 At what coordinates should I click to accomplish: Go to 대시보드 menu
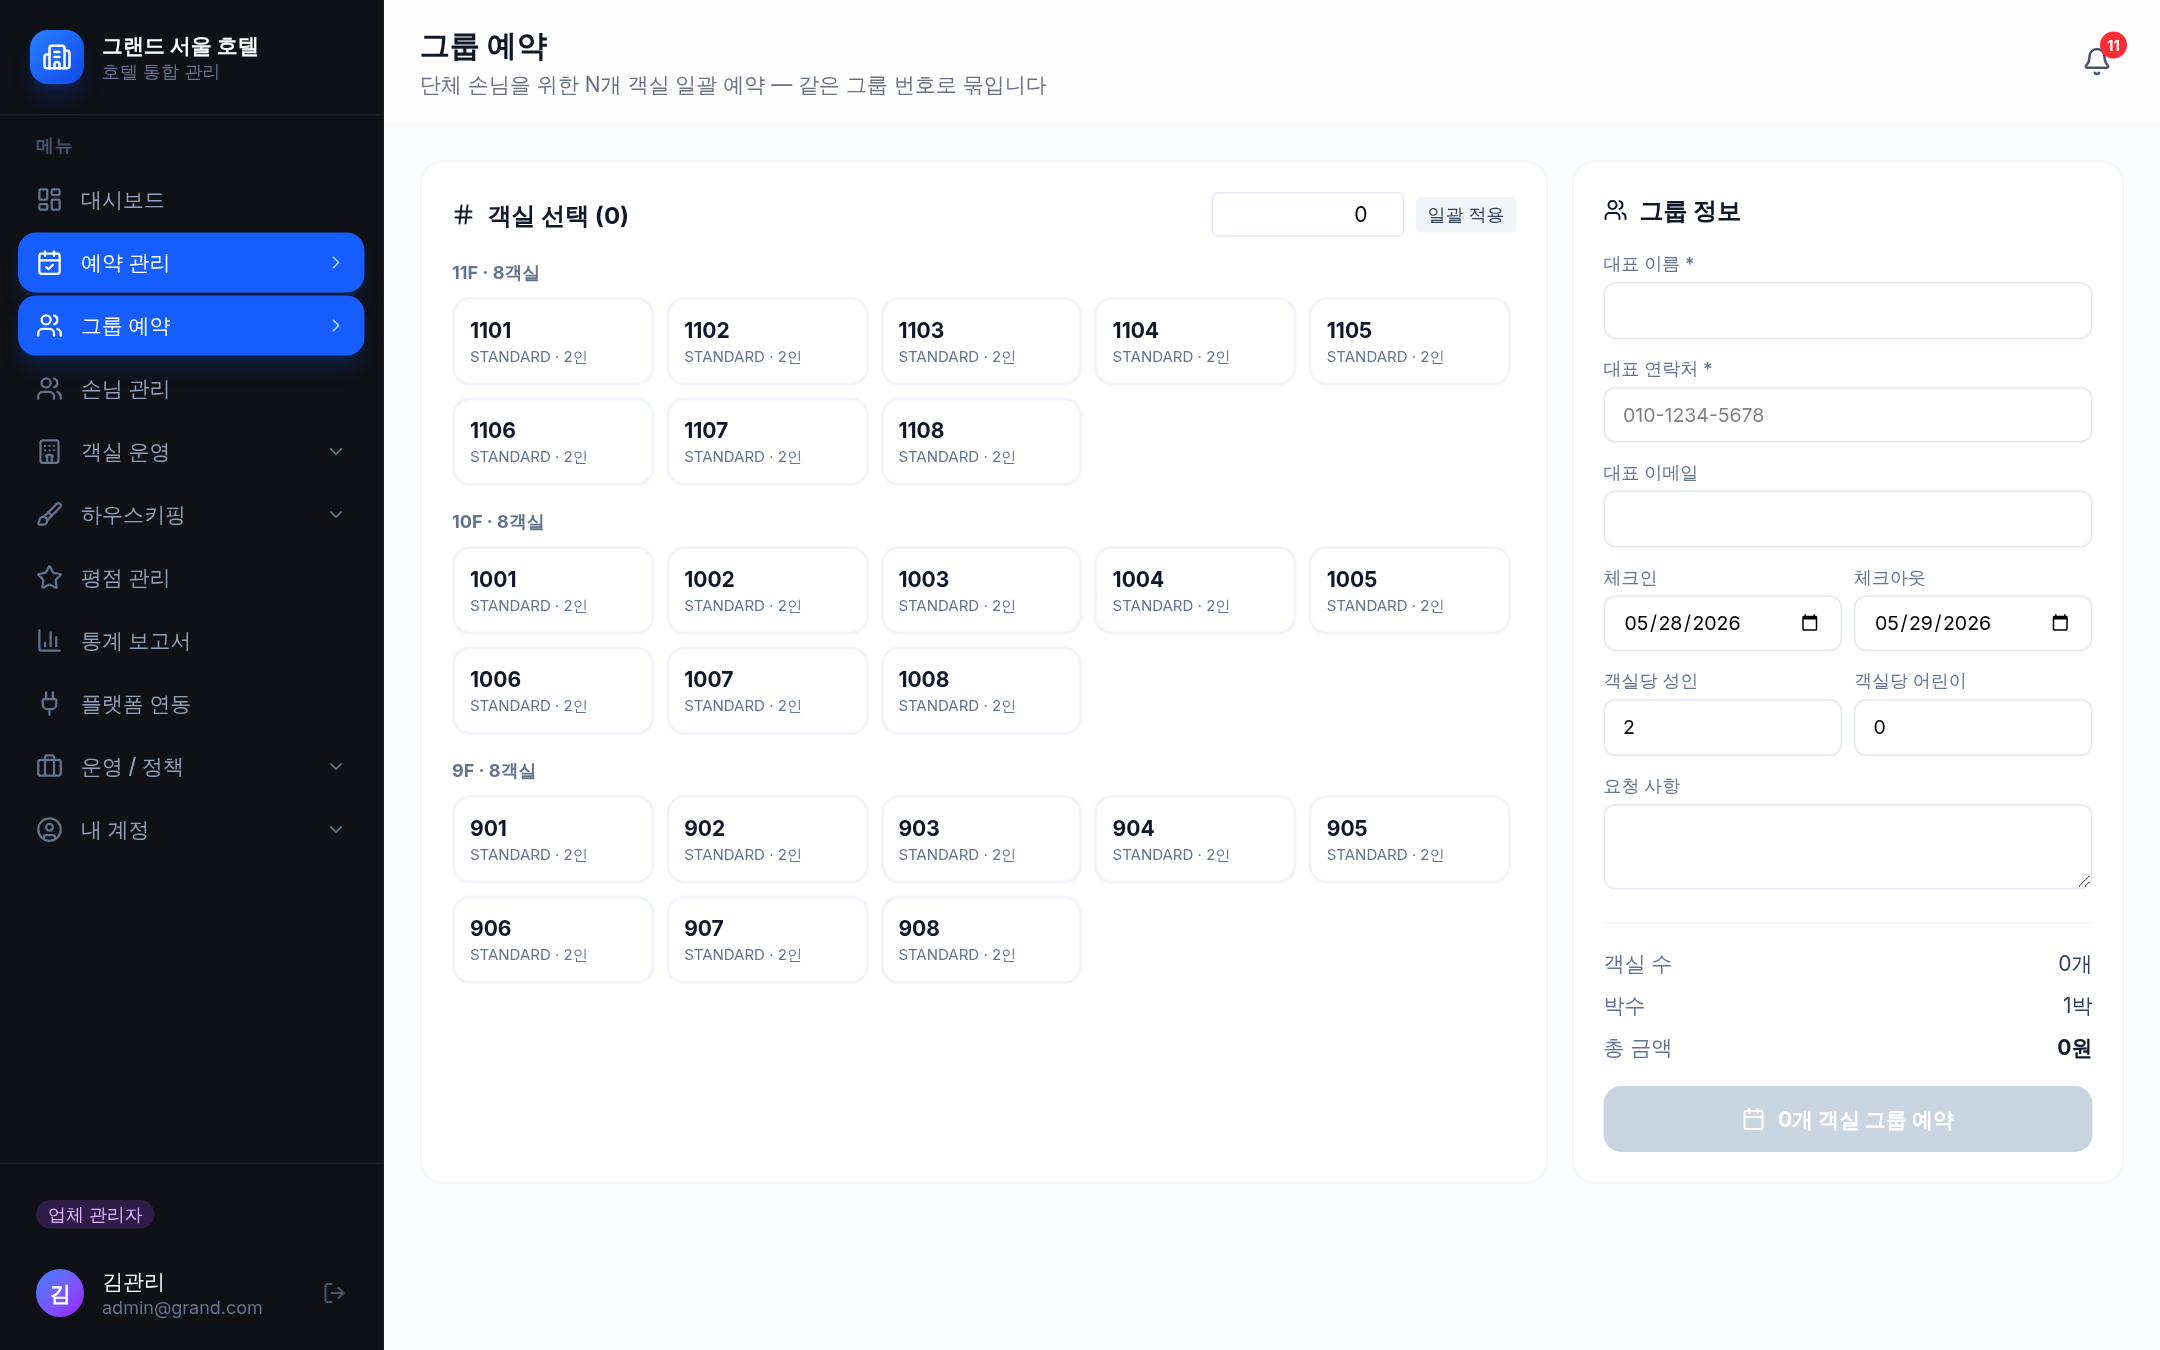tap(191, 200)
